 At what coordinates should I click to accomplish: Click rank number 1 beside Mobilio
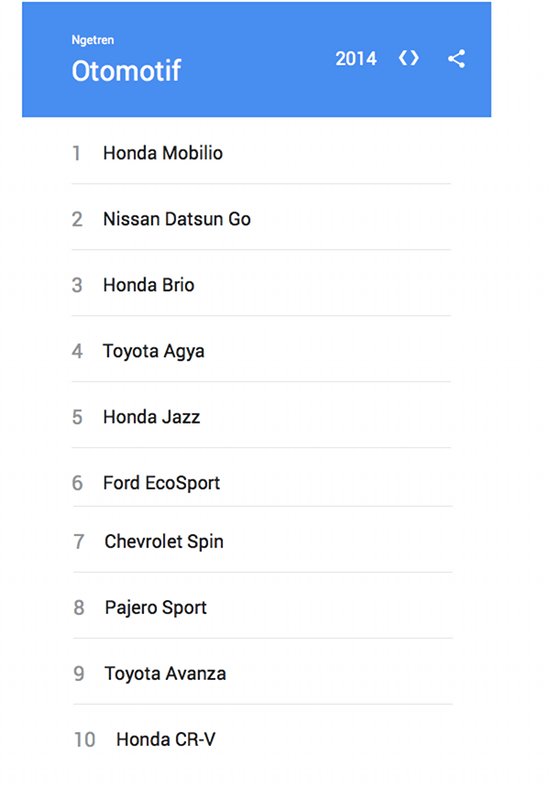tap(76, 153)
